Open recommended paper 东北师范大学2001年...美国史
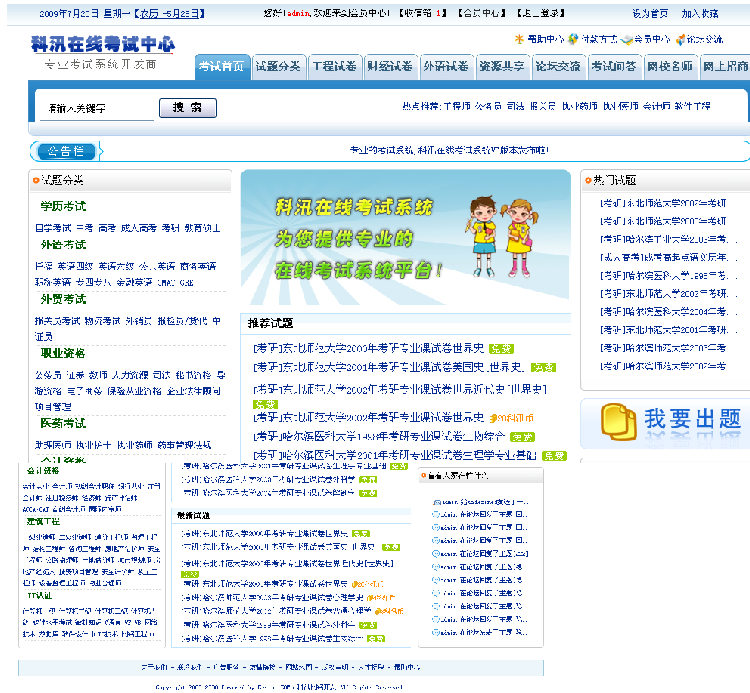The width and height of the screenshot is (750, 693). (x=388, y=367)
